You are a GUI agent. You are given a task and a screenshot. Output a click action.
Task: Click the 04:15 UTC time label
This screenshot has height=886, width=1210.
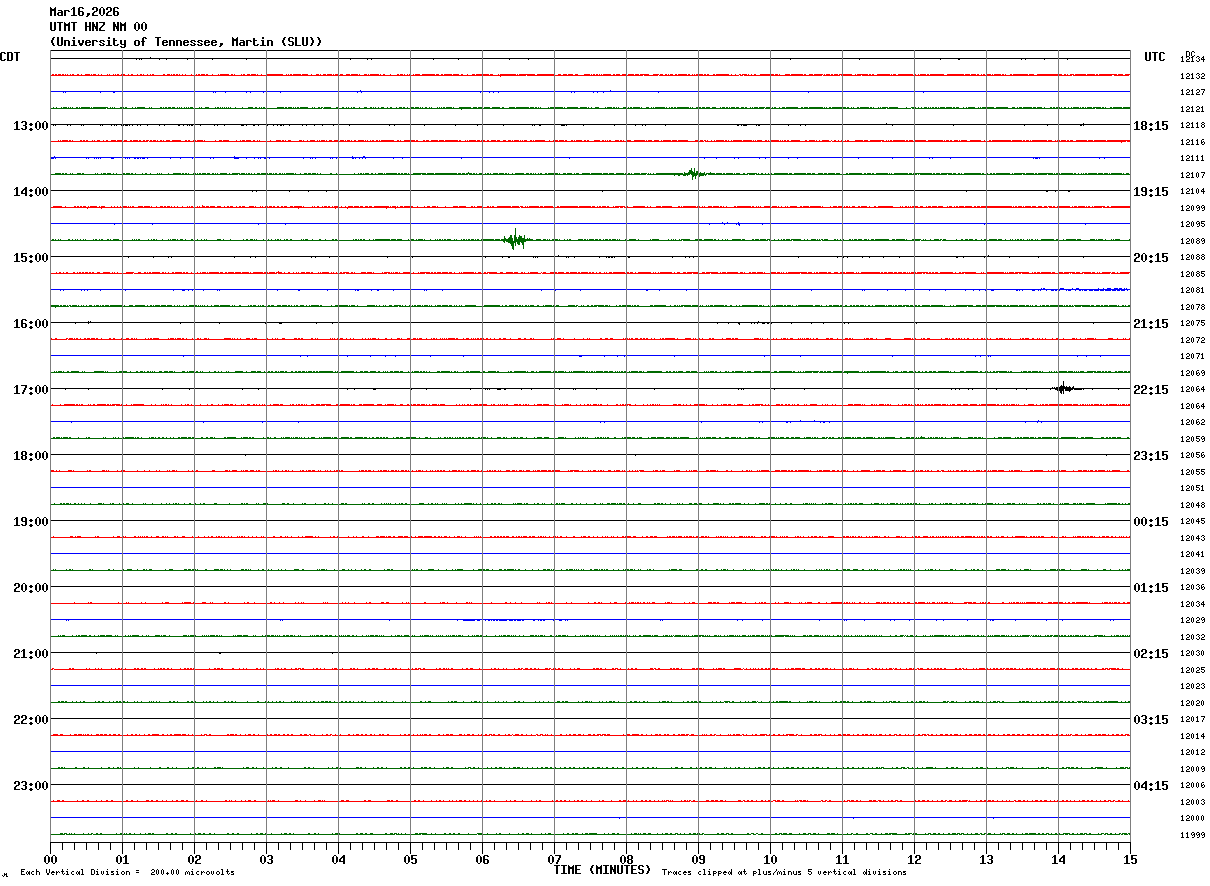(x=1151, y=785)
